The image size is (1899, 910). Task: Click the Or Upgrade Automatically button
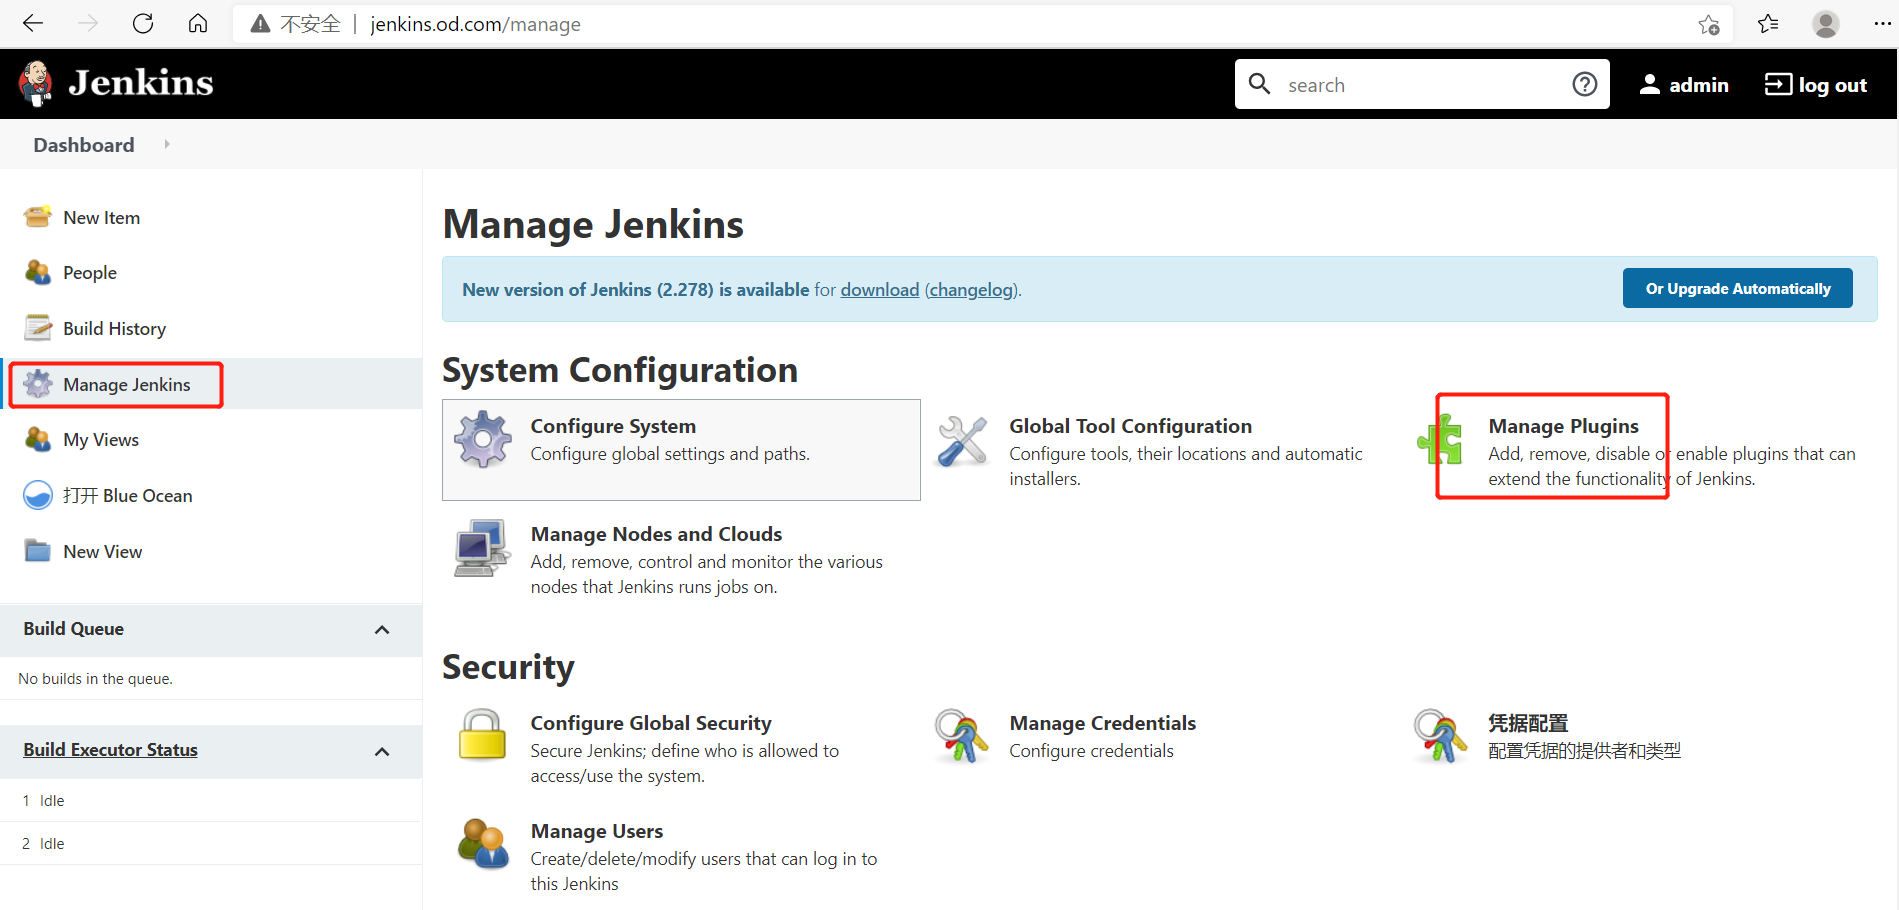[1737, 288]
